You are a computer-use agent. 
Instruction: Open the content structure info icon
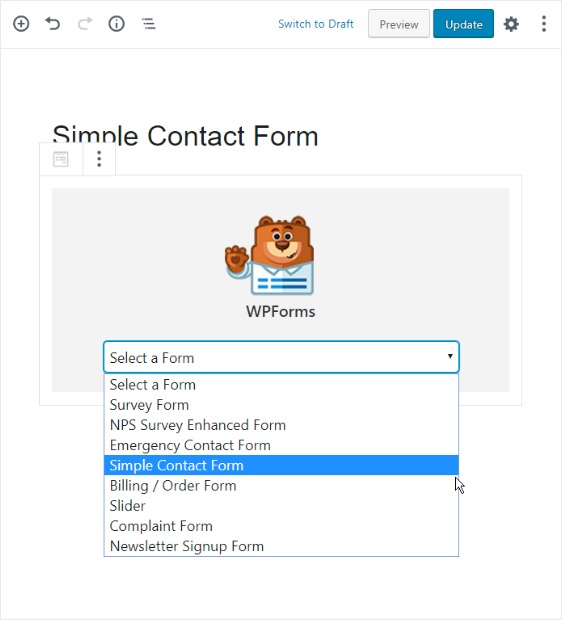click(116, 24)
